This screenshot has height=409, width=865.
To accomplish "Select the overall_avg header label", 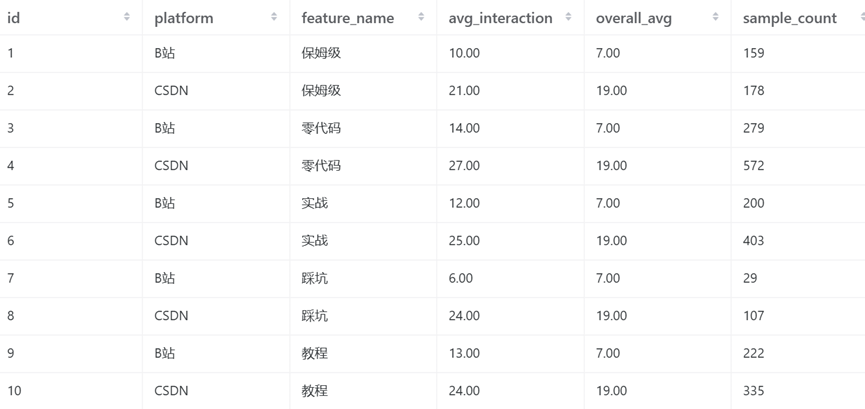I will click(x=633, y=18).
